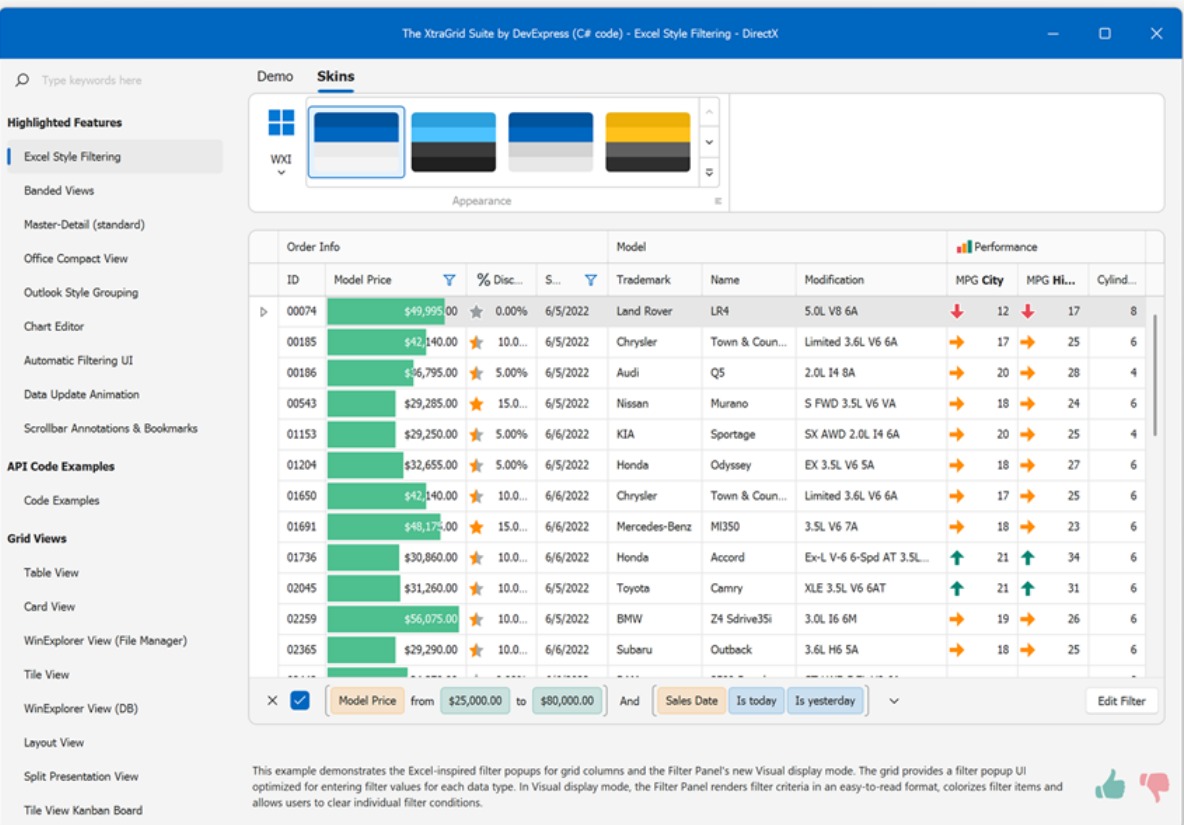The image size is (1184, 825).
Task: Click the red MPG City arrow for Land Rover
Action: [x=957, y=311]
